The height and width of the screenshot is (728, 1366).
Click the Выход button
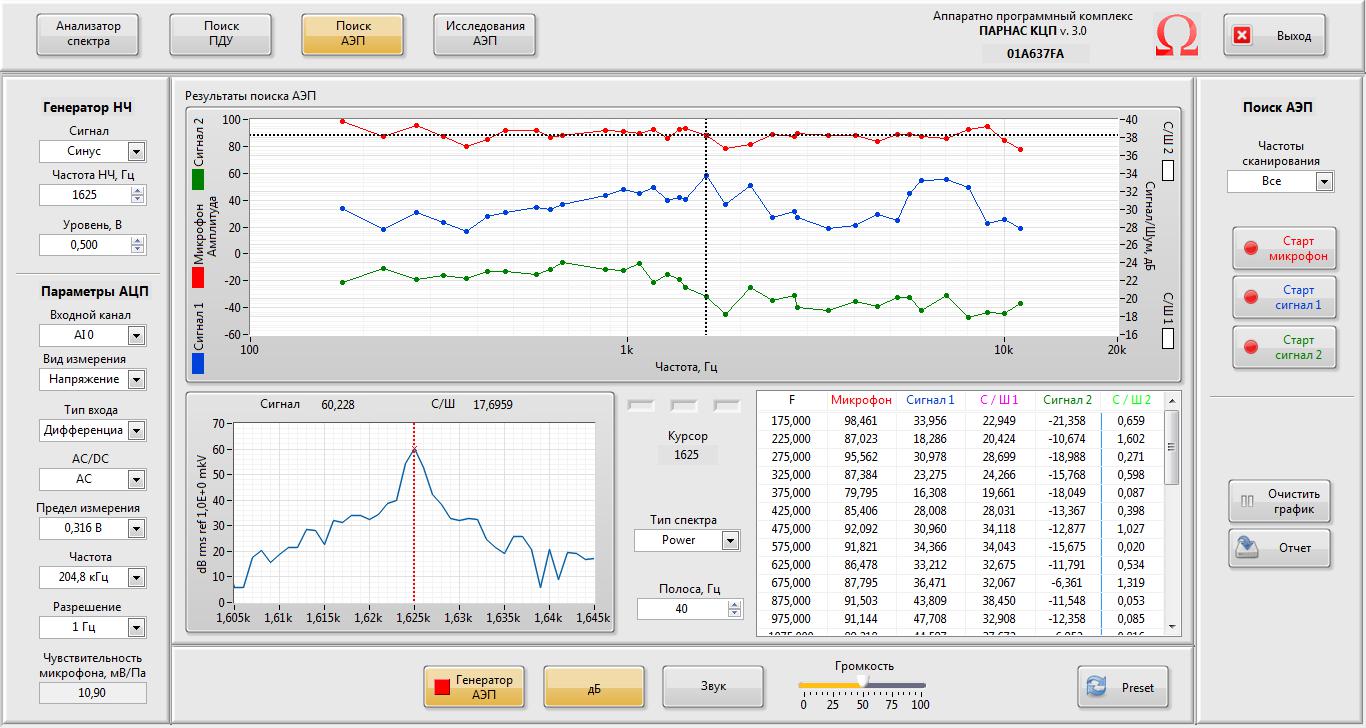pyautogui.click(x=1274, y=36)
